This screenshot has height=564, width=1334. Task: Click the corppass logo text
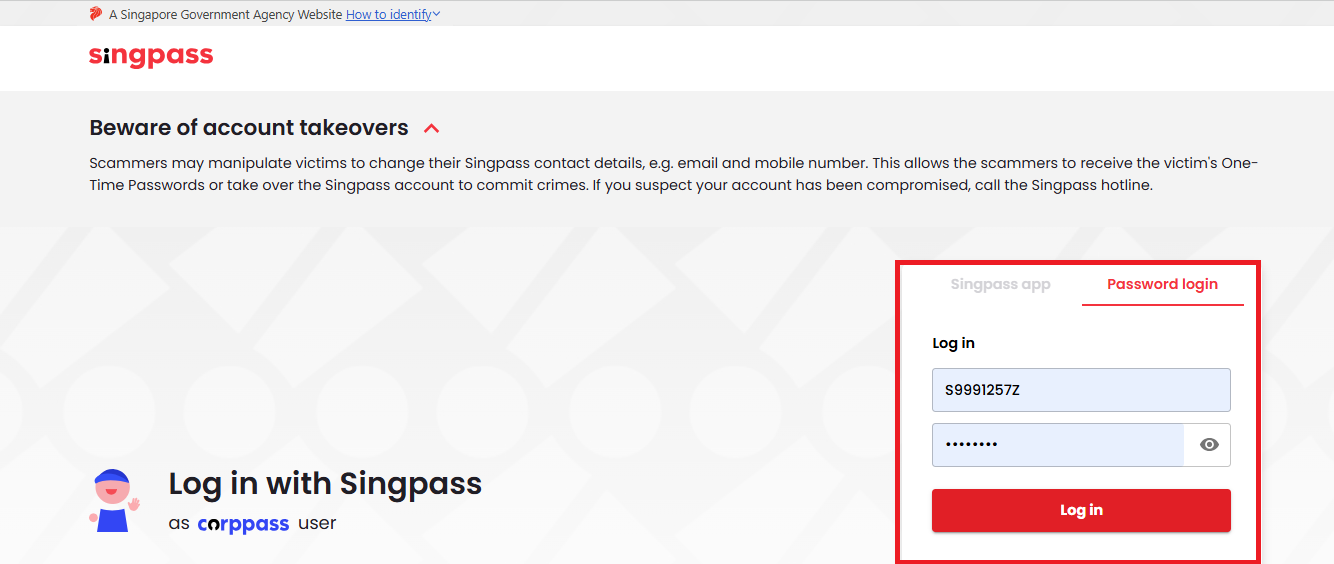pos(243,524)
